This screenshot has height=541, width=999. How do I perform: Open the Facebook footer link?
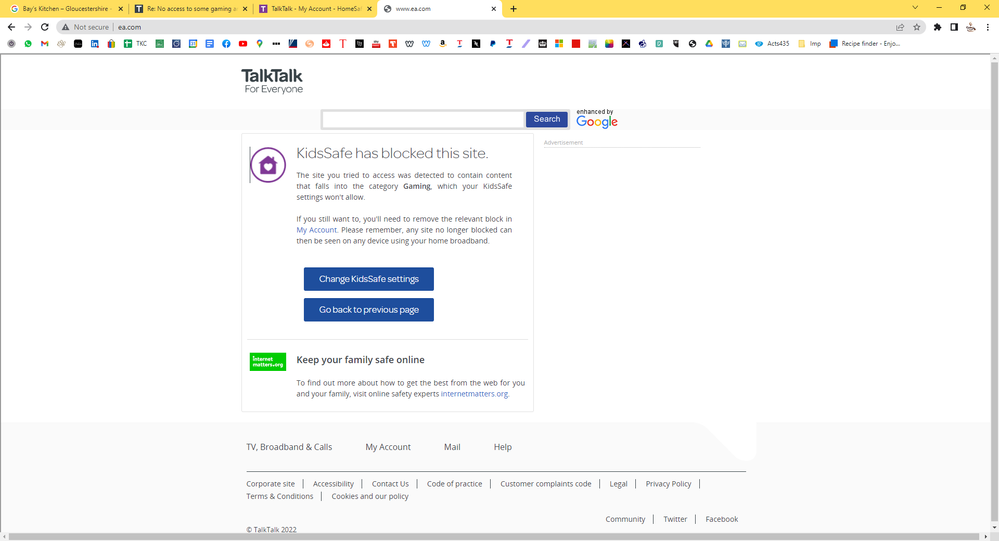(722, 519)
